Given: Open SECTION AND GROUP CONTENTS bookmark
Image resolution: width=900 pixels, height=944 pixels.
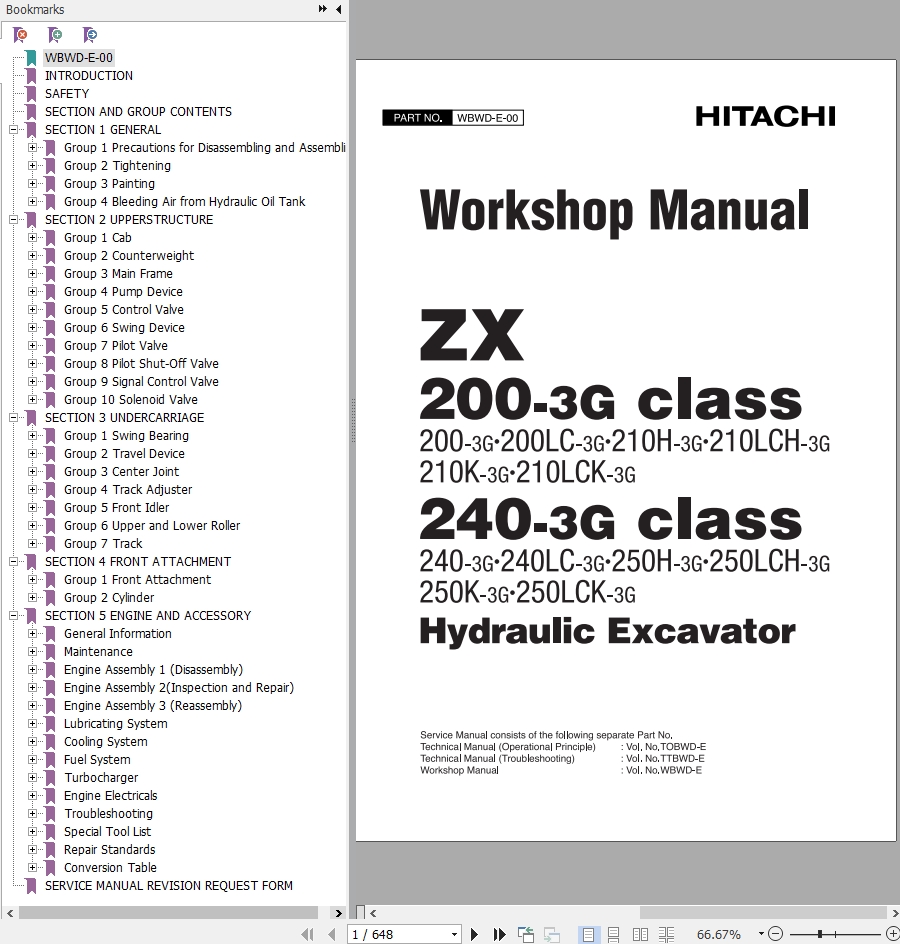Looking at the screenshot, I should tap(138, 112).
